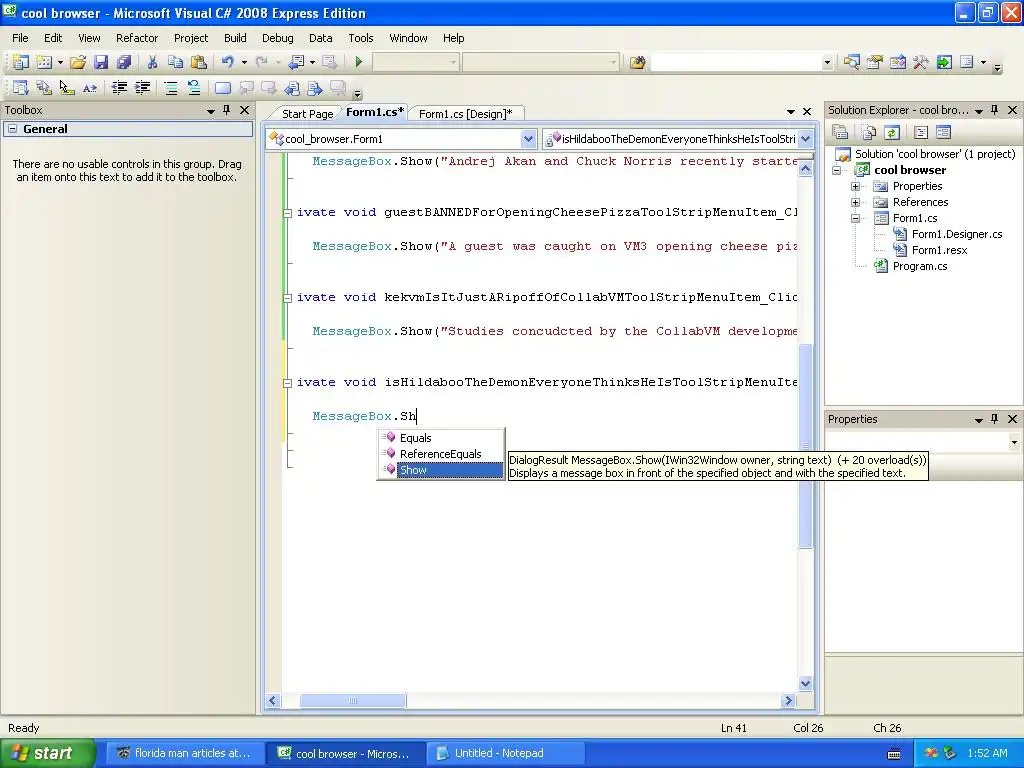Viewport: 1024px width, 768px height.
Task: Click the Open File folder icon
Action: pyautogui.click(x=78, y=62)
